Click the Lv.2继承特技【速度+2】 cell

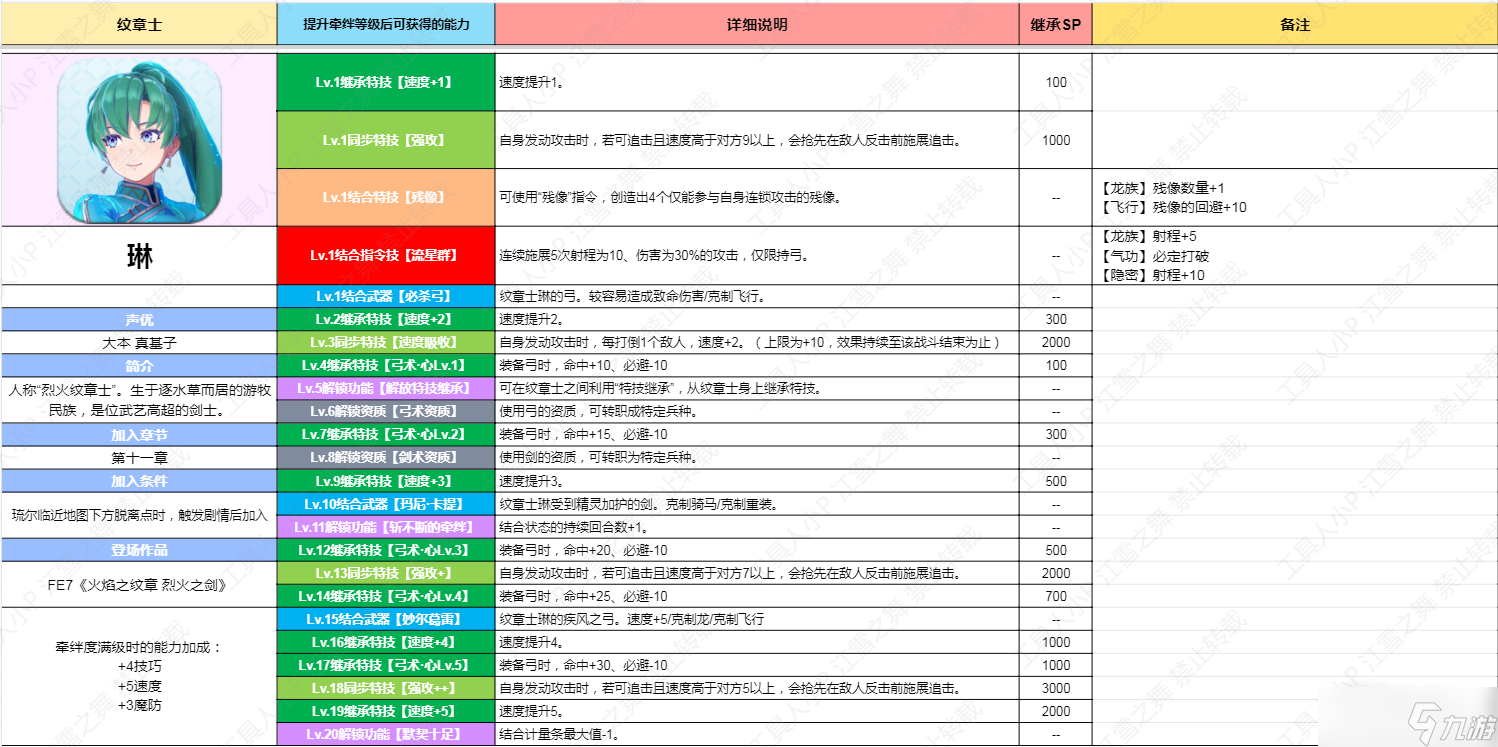pyautogui.click(x=386, y=320)
